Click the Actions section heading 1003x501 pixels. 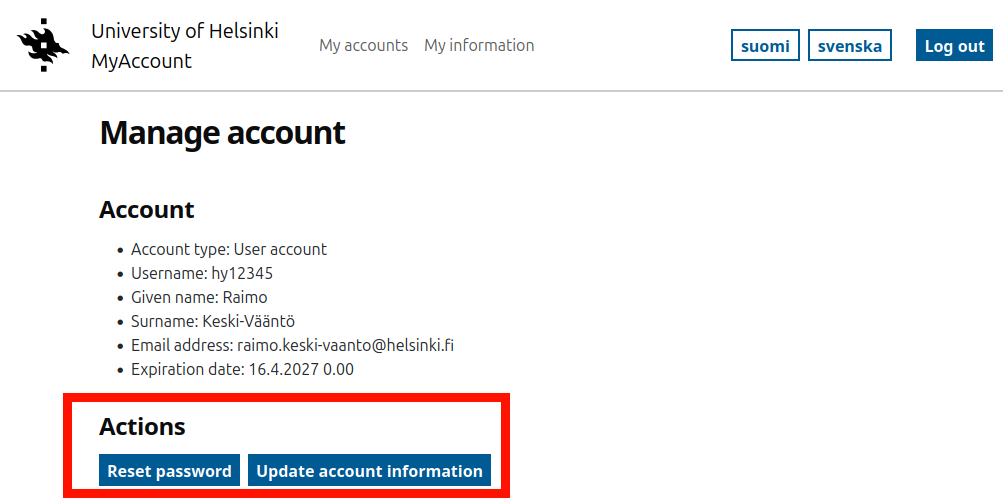(x=142, y=427)
